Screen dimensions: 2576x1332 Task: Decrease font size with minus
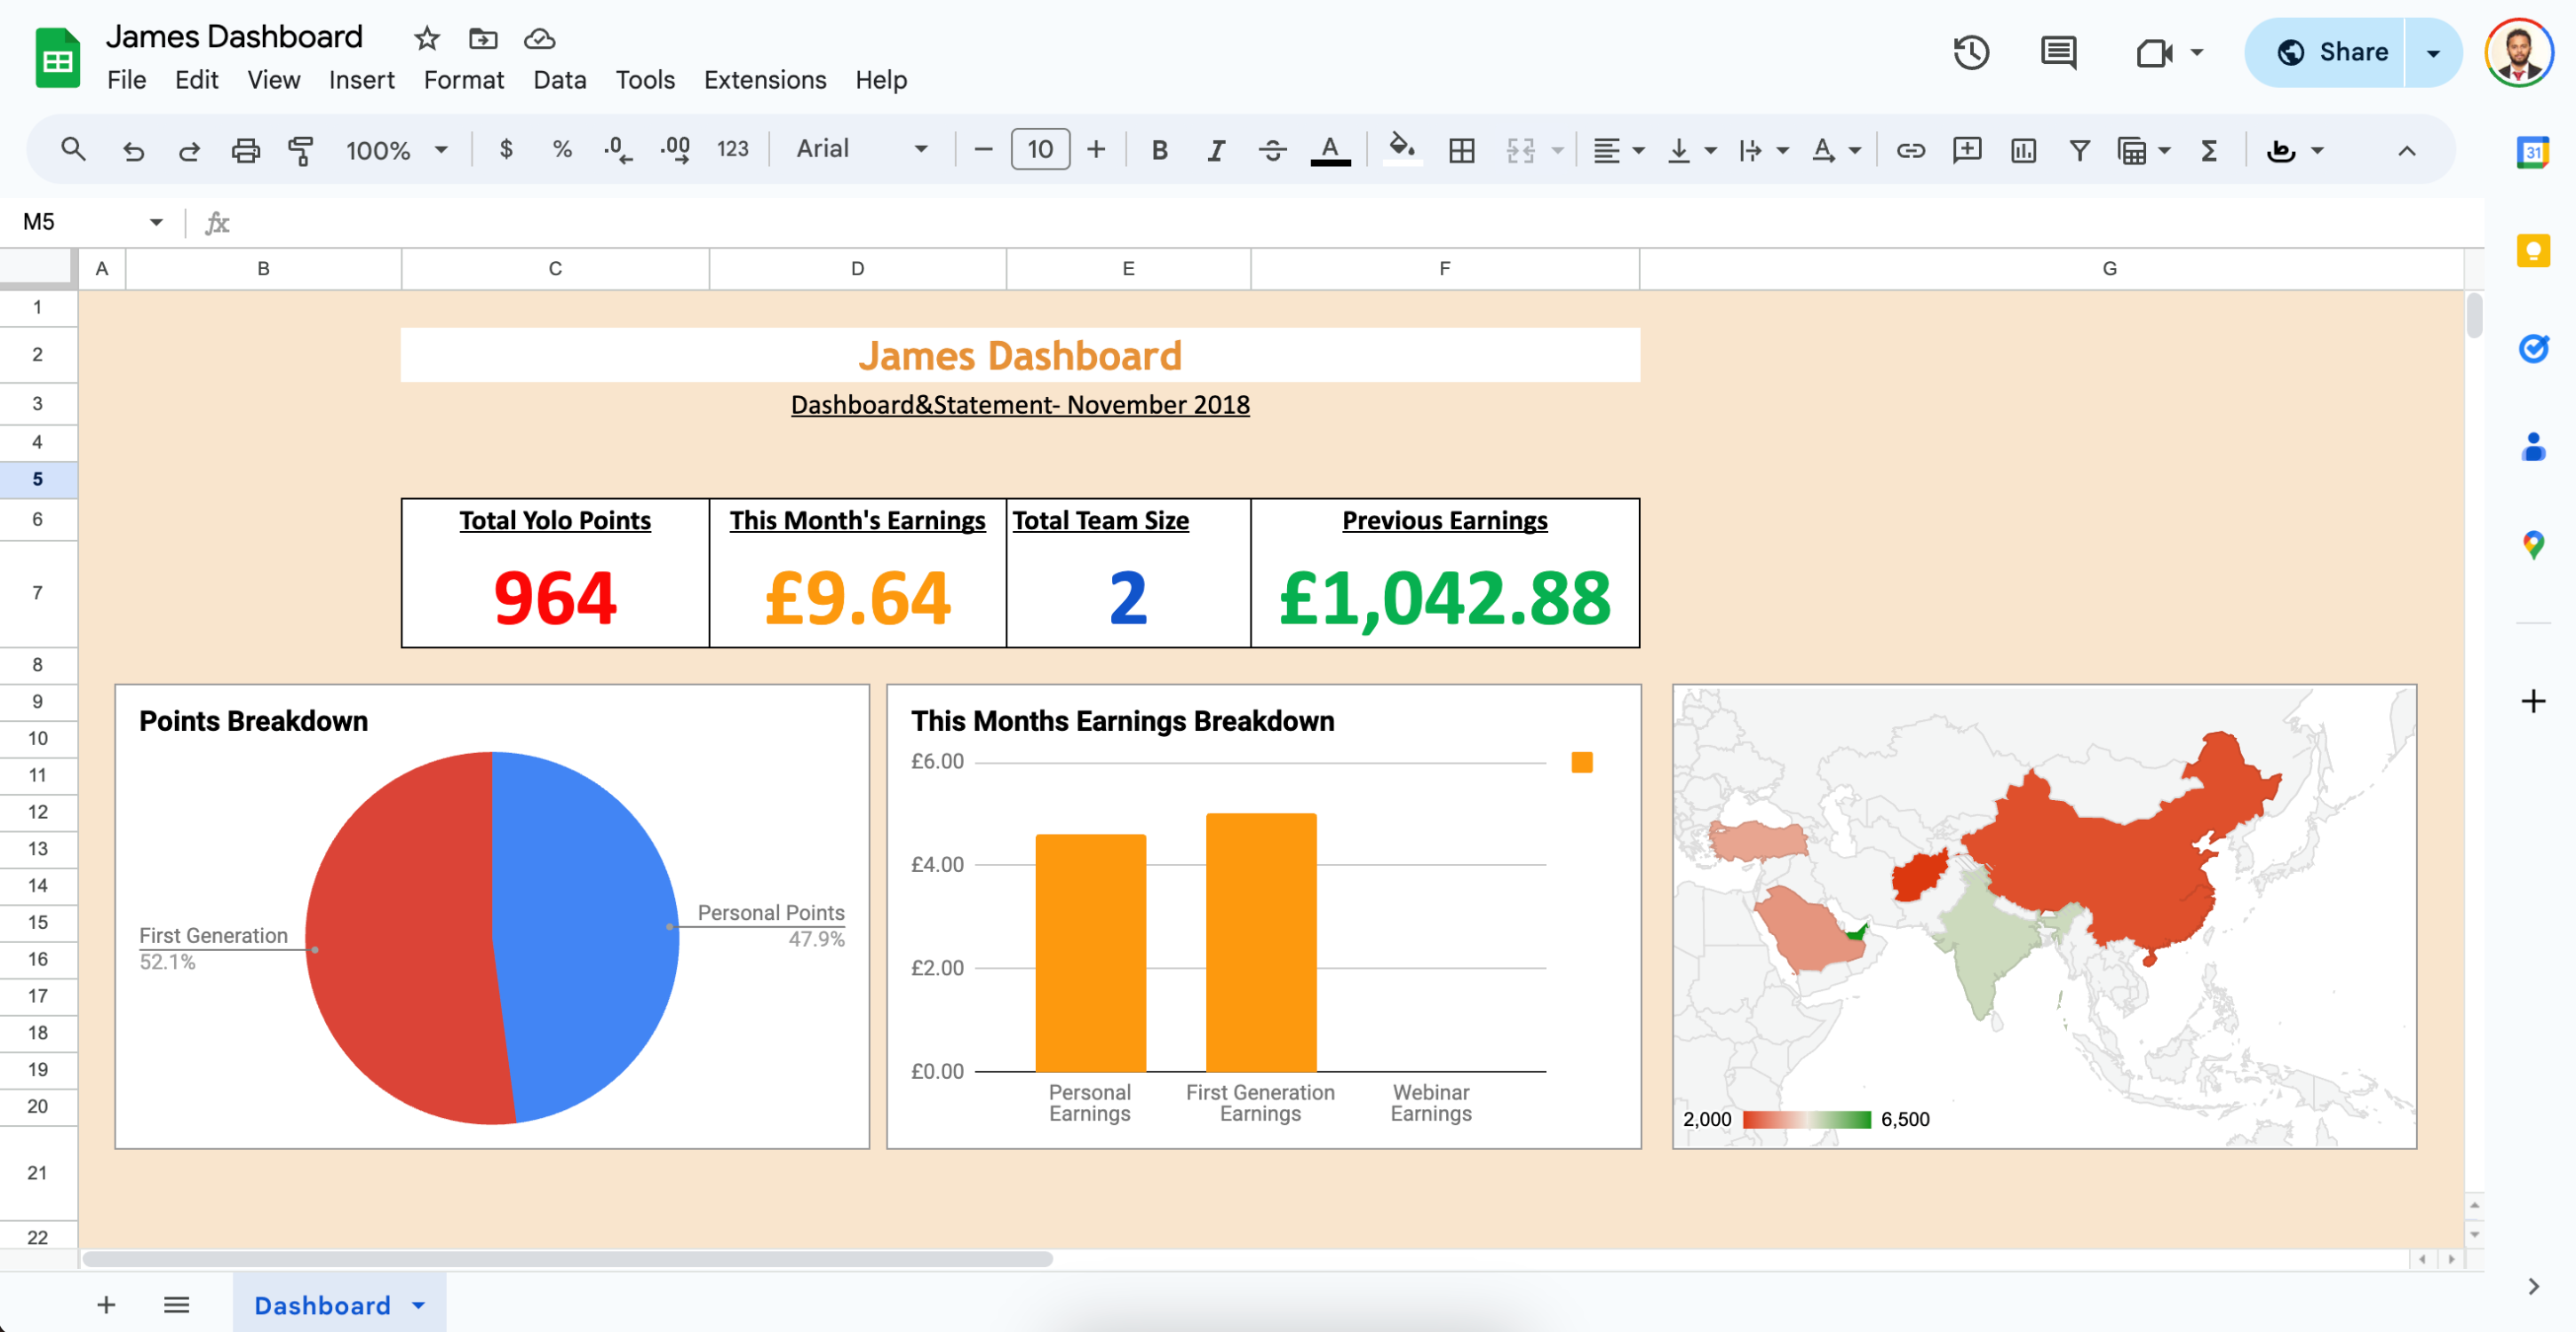(x=983, y=150)
